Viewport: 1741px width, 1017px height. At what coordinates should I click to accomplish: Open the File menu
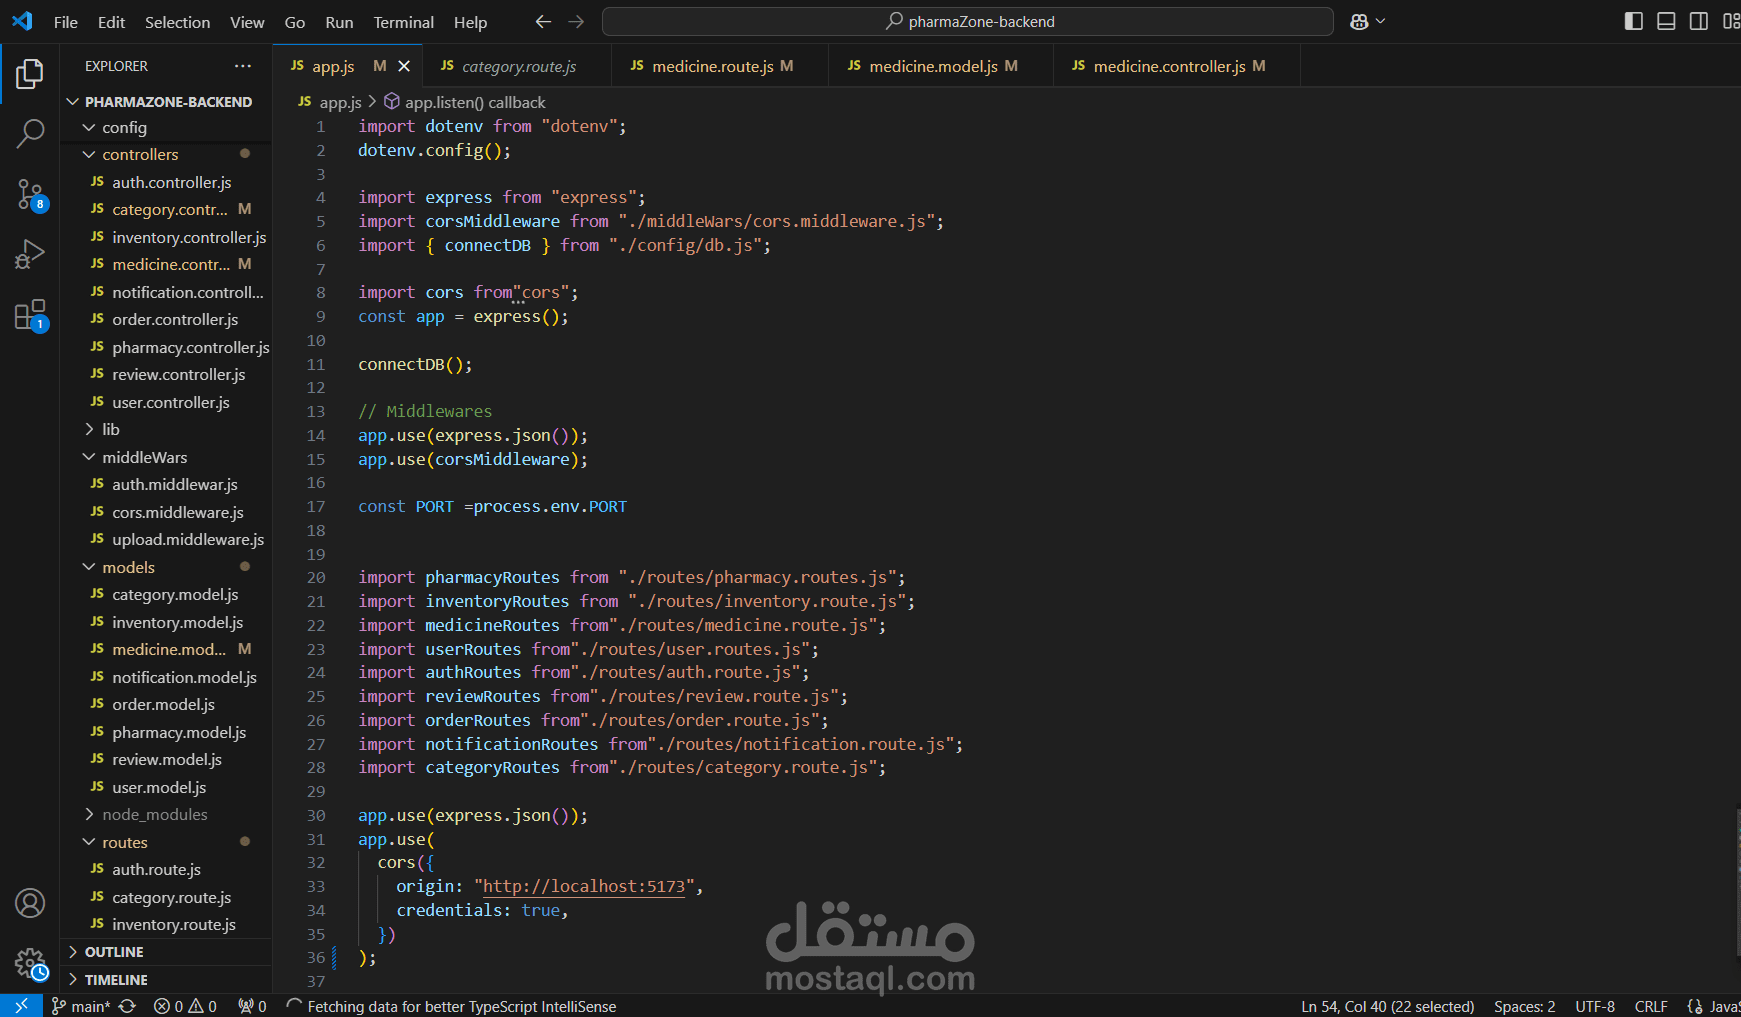coord(66,22)
